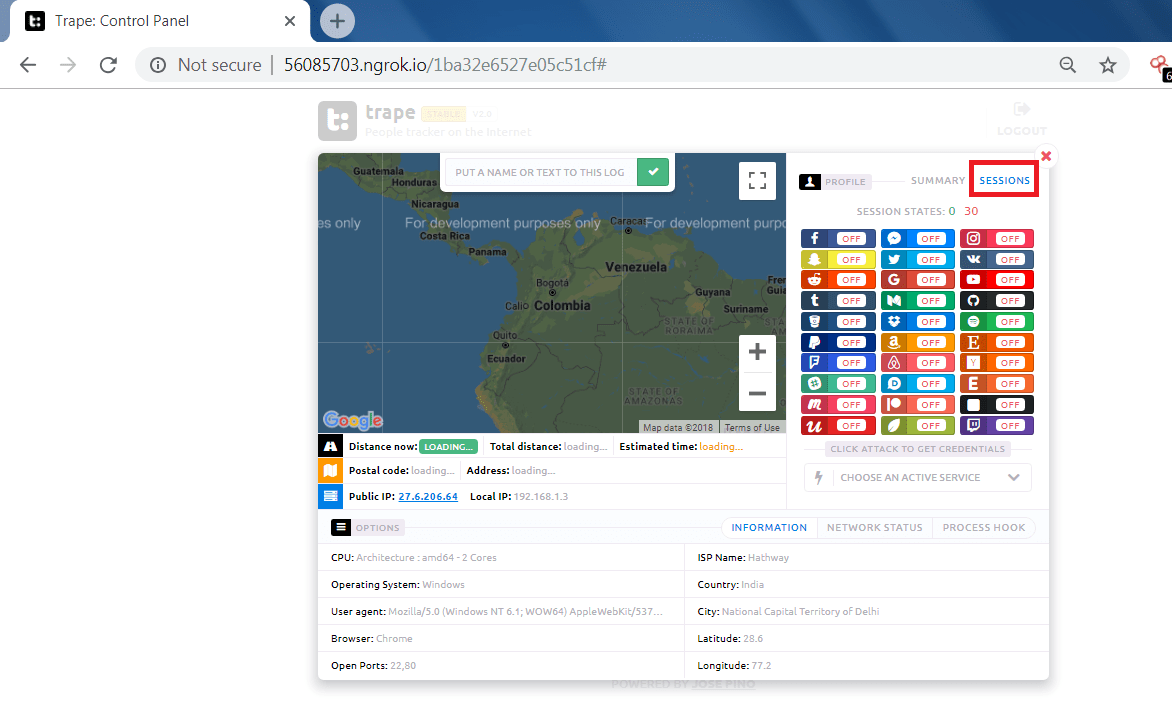Click the Udemy service icon
Screen dimensions: 1172x702
tap(815, 425)
